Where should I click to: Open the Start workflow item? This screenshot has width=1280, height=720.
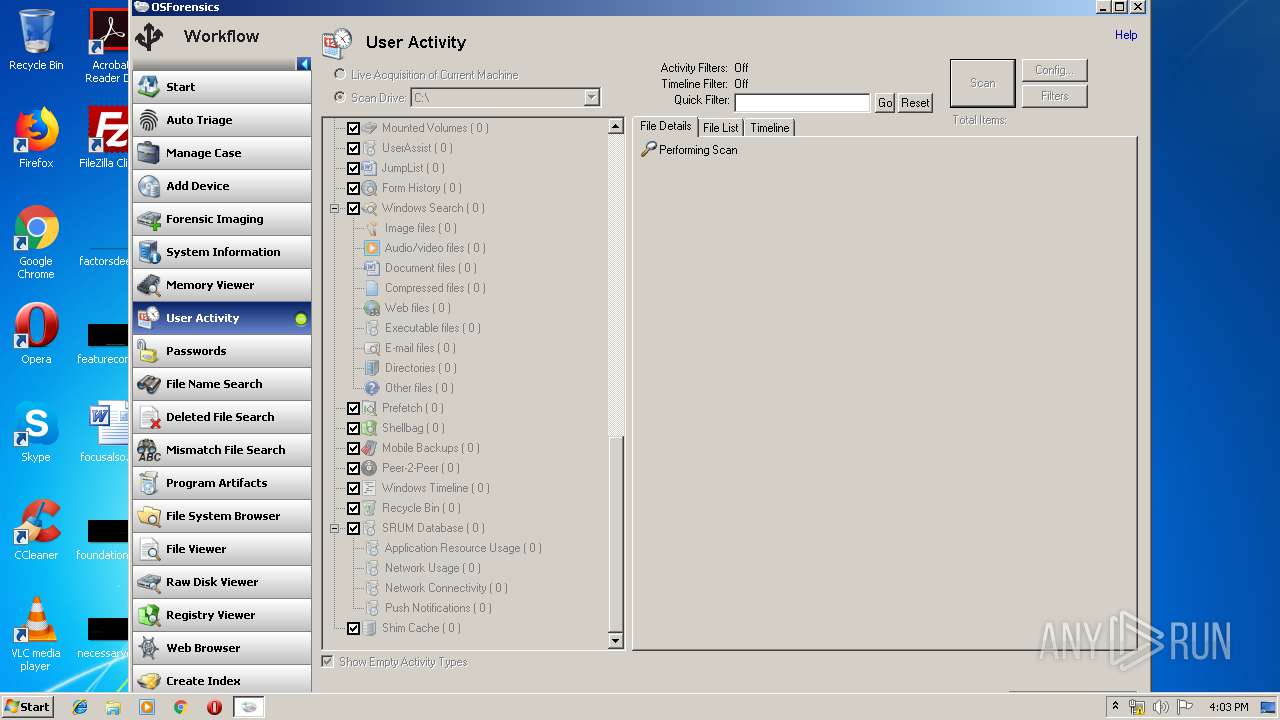[x=221, y=87]
